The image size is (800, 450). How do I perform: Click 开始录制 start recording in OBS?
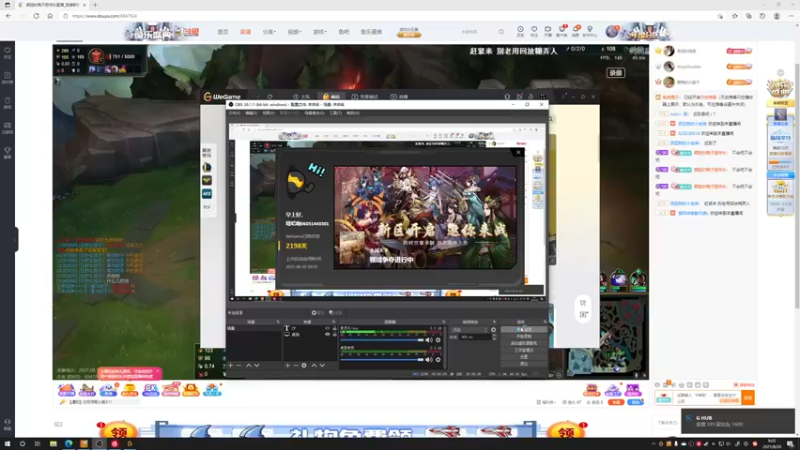524,337
